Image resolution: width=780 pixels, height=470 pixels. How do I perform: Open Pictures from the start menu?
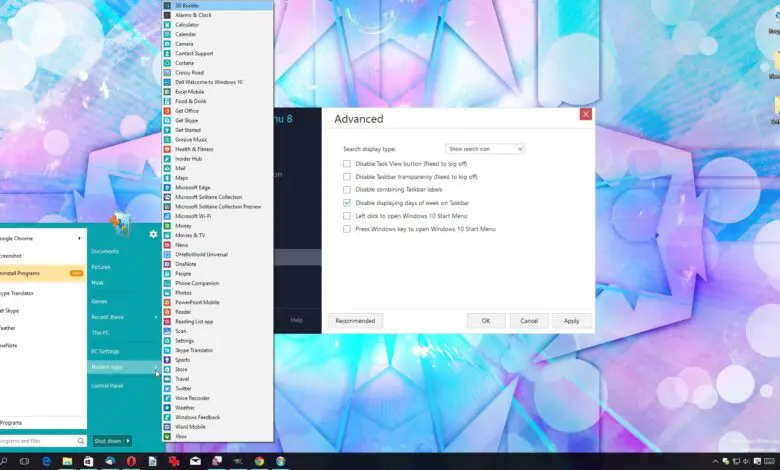[x=100, y=267]
